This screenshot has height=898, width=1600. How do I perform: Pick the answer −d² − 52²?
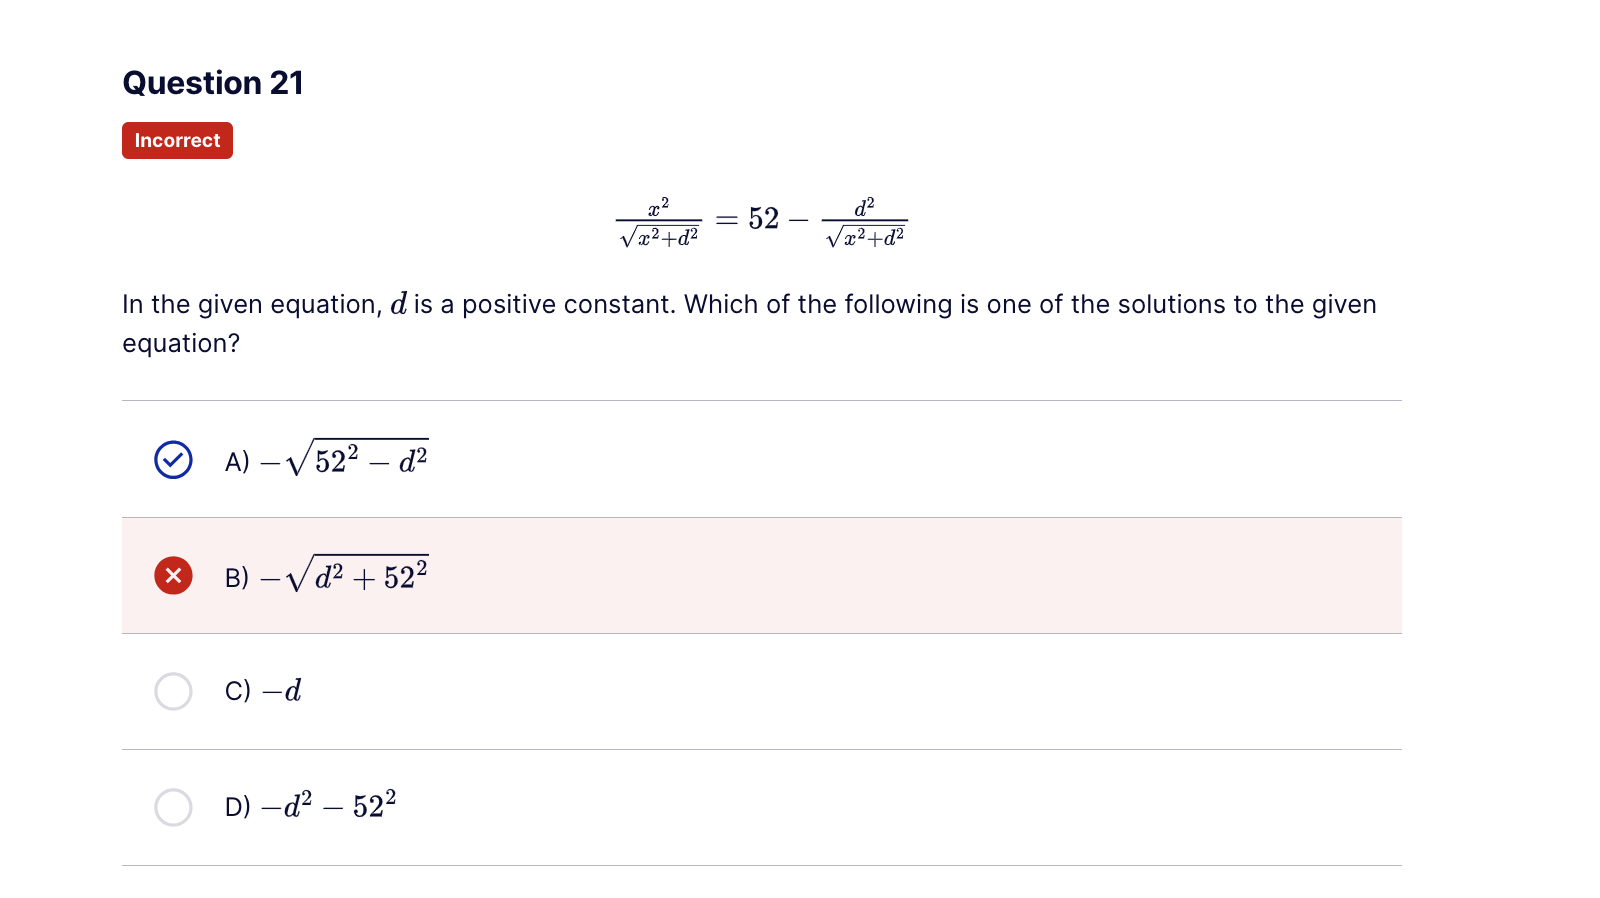coord(329,805)
